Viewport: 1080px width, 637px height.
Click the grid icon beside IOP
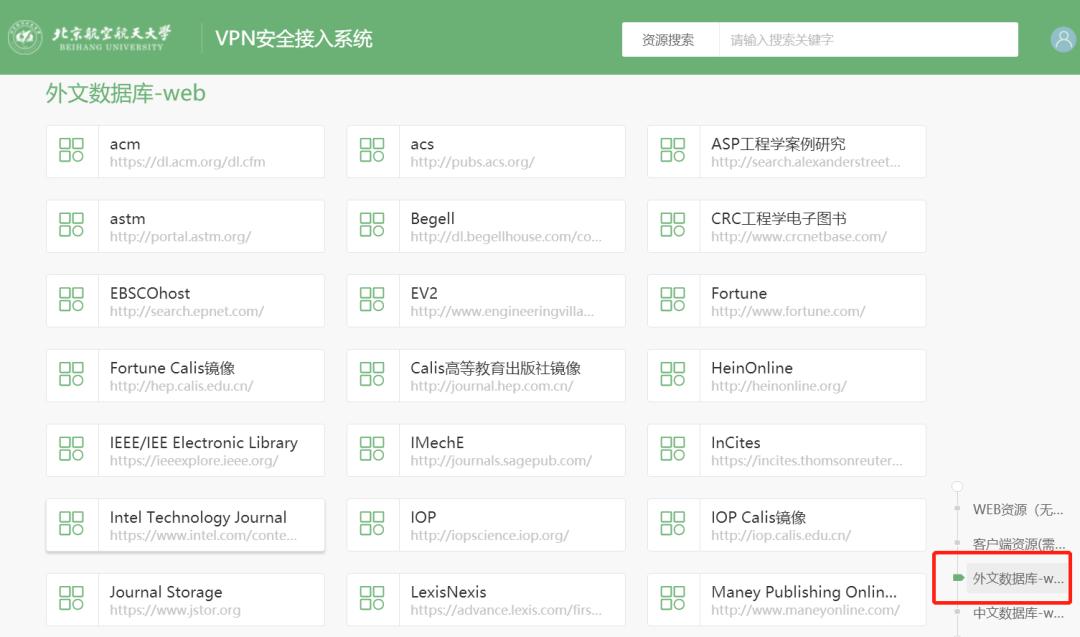pyautogui.click(x=371, y=524)
